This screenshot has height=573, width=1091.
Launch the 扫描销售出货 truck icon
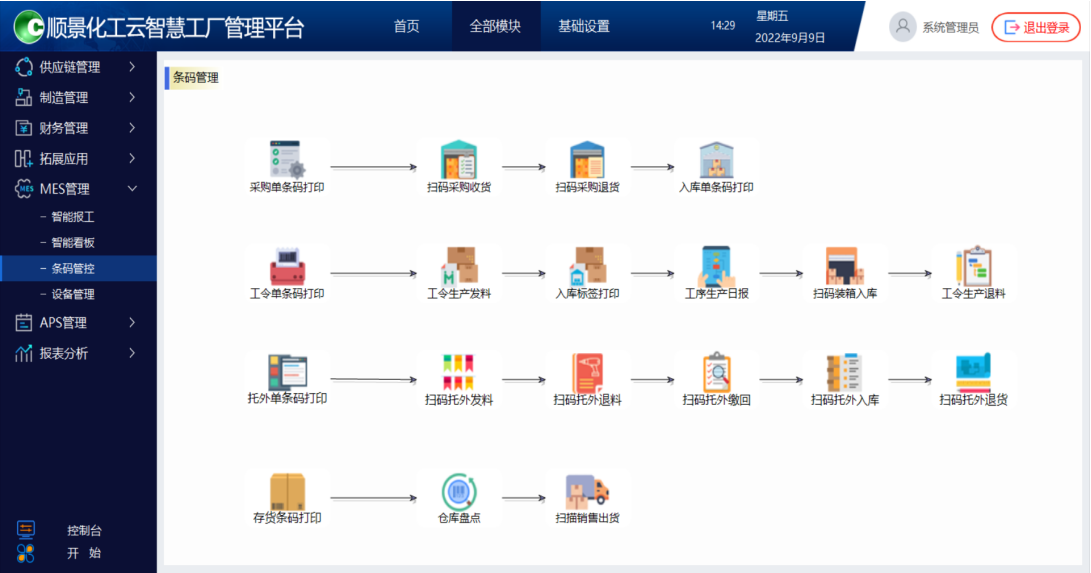(587, 492)
